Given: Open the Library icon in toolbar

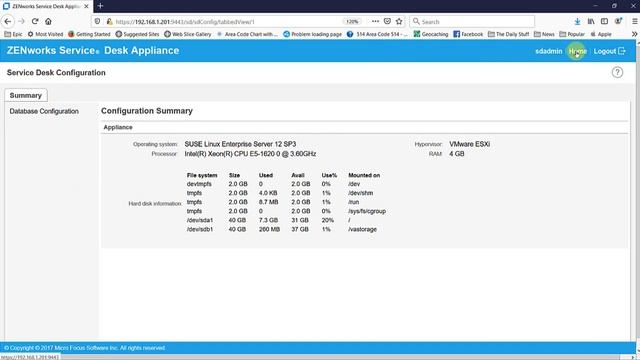Looking at the screenshot, I should pos(591,21).
